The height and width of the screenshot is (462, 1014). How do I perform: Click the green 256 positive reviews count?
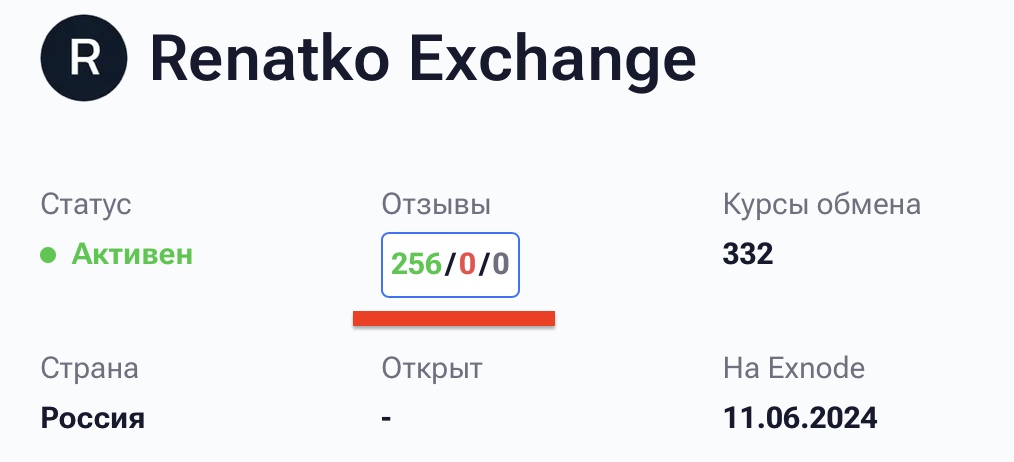point(416,265)
